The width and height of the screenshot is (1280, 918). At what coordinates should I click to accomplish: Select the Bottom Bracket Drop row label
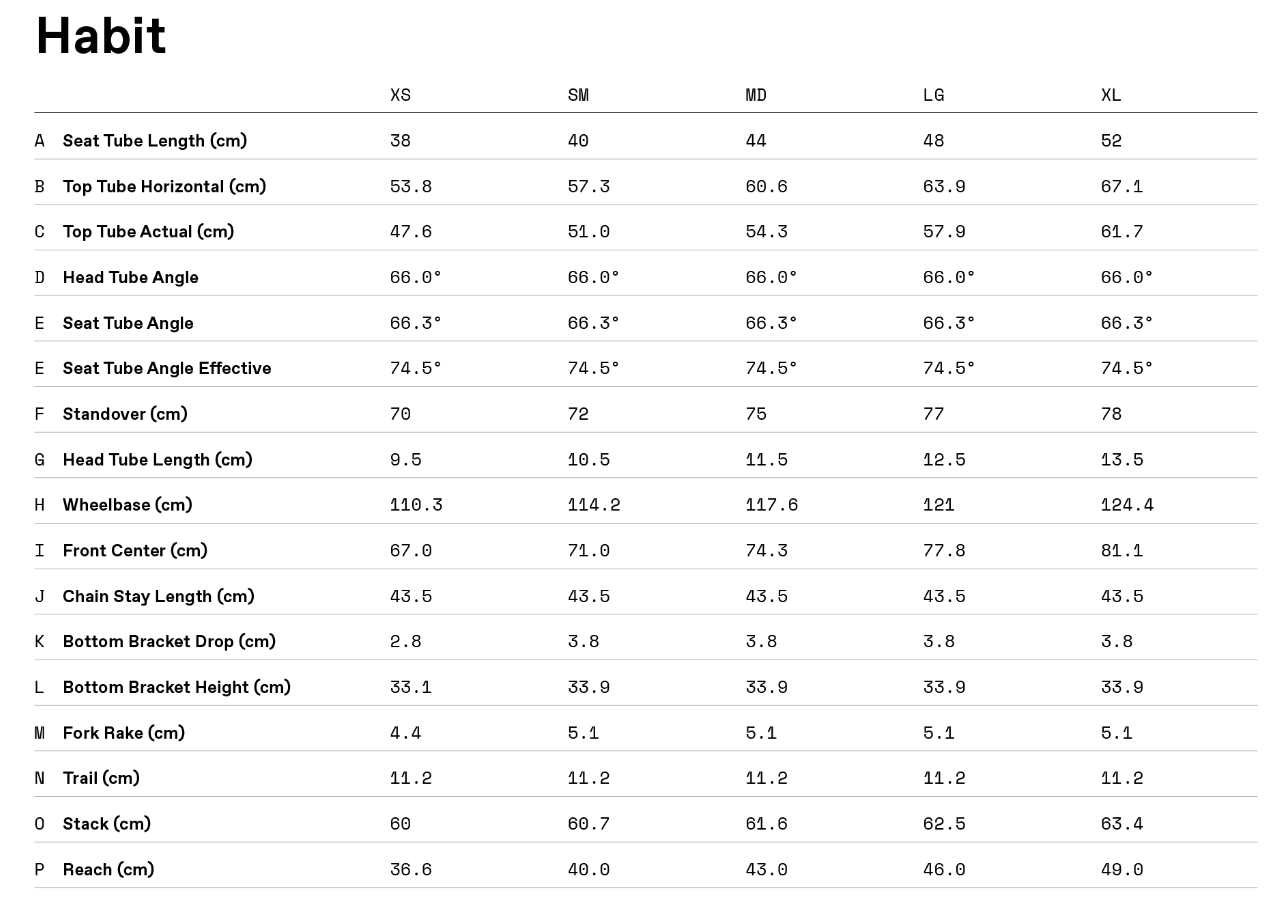click(x=169, y=641)
